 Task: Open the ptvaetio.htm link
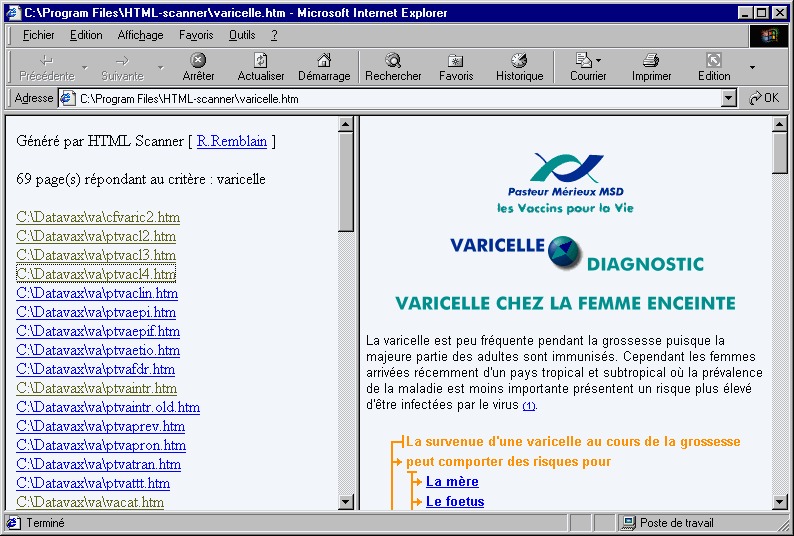[x=98, y=350]
